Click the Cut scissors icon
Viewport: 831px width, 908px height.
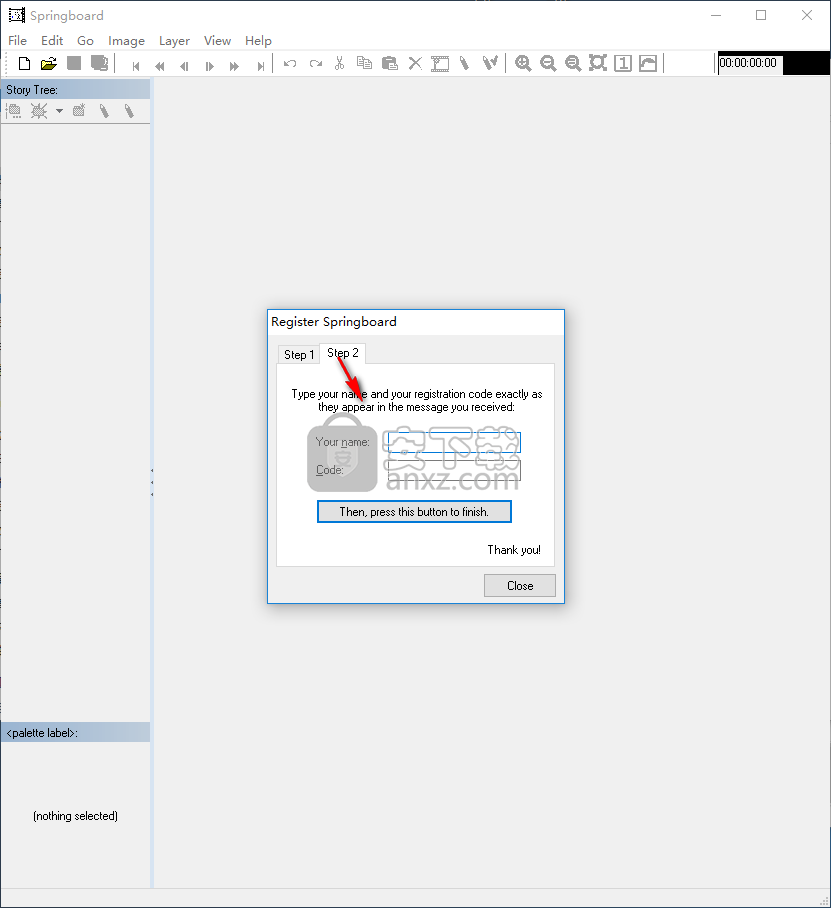(340, 64)
